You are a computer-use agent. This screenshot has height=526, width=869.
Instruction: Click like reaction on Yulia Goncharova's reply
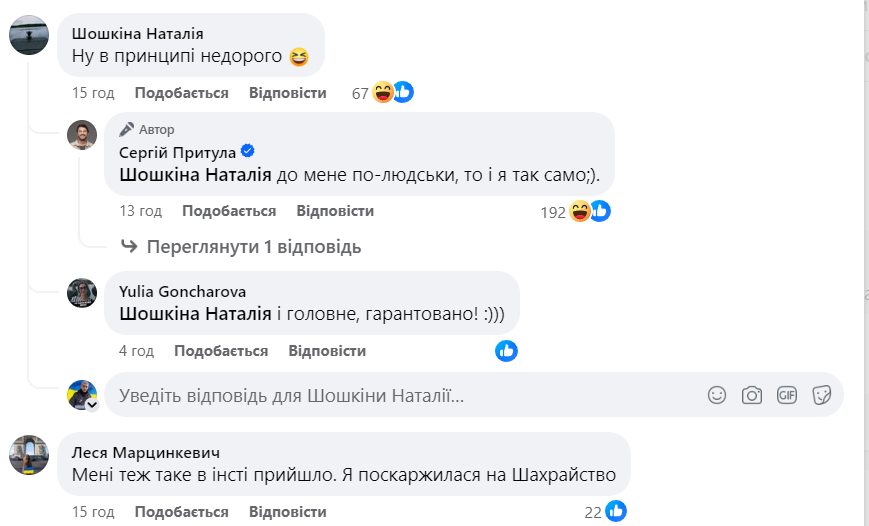pos(507,351)
